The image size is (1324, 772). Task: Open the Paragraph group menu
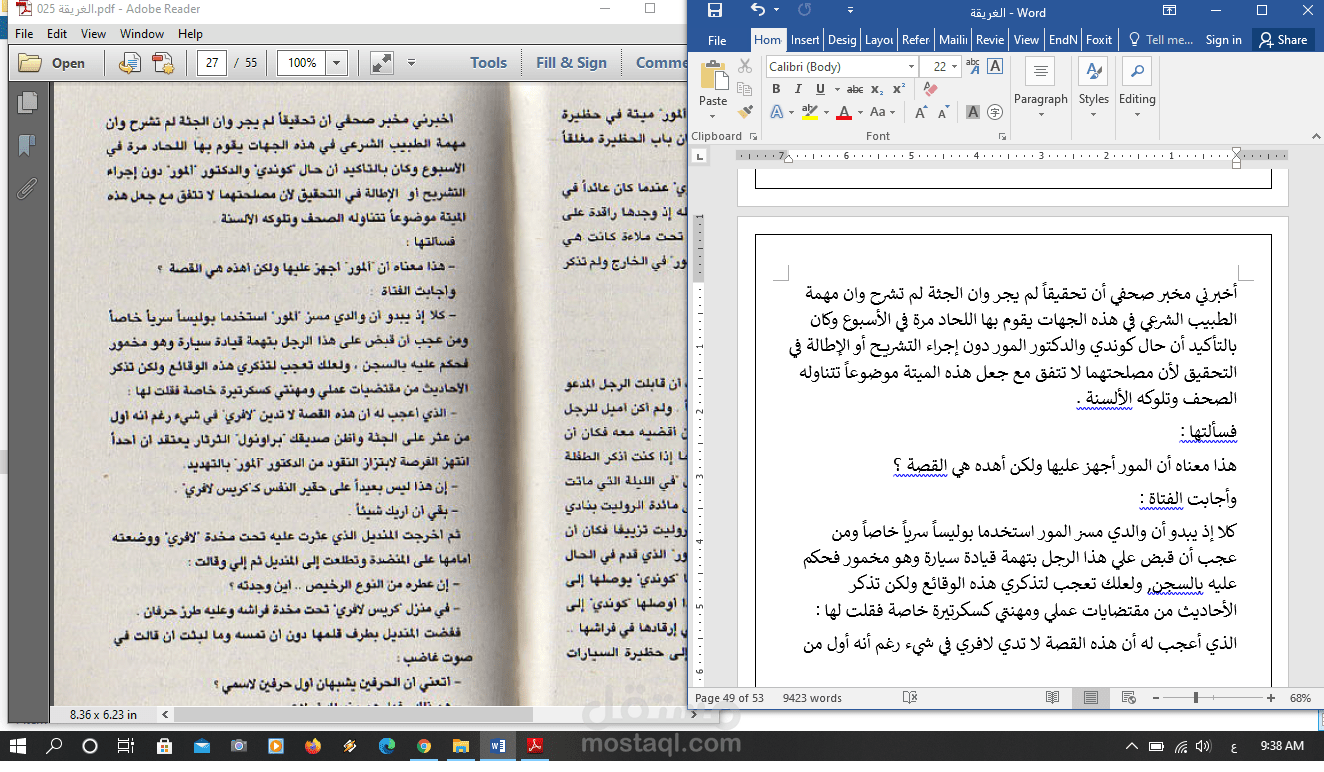pyautogui.click(x=1040, y=88)
